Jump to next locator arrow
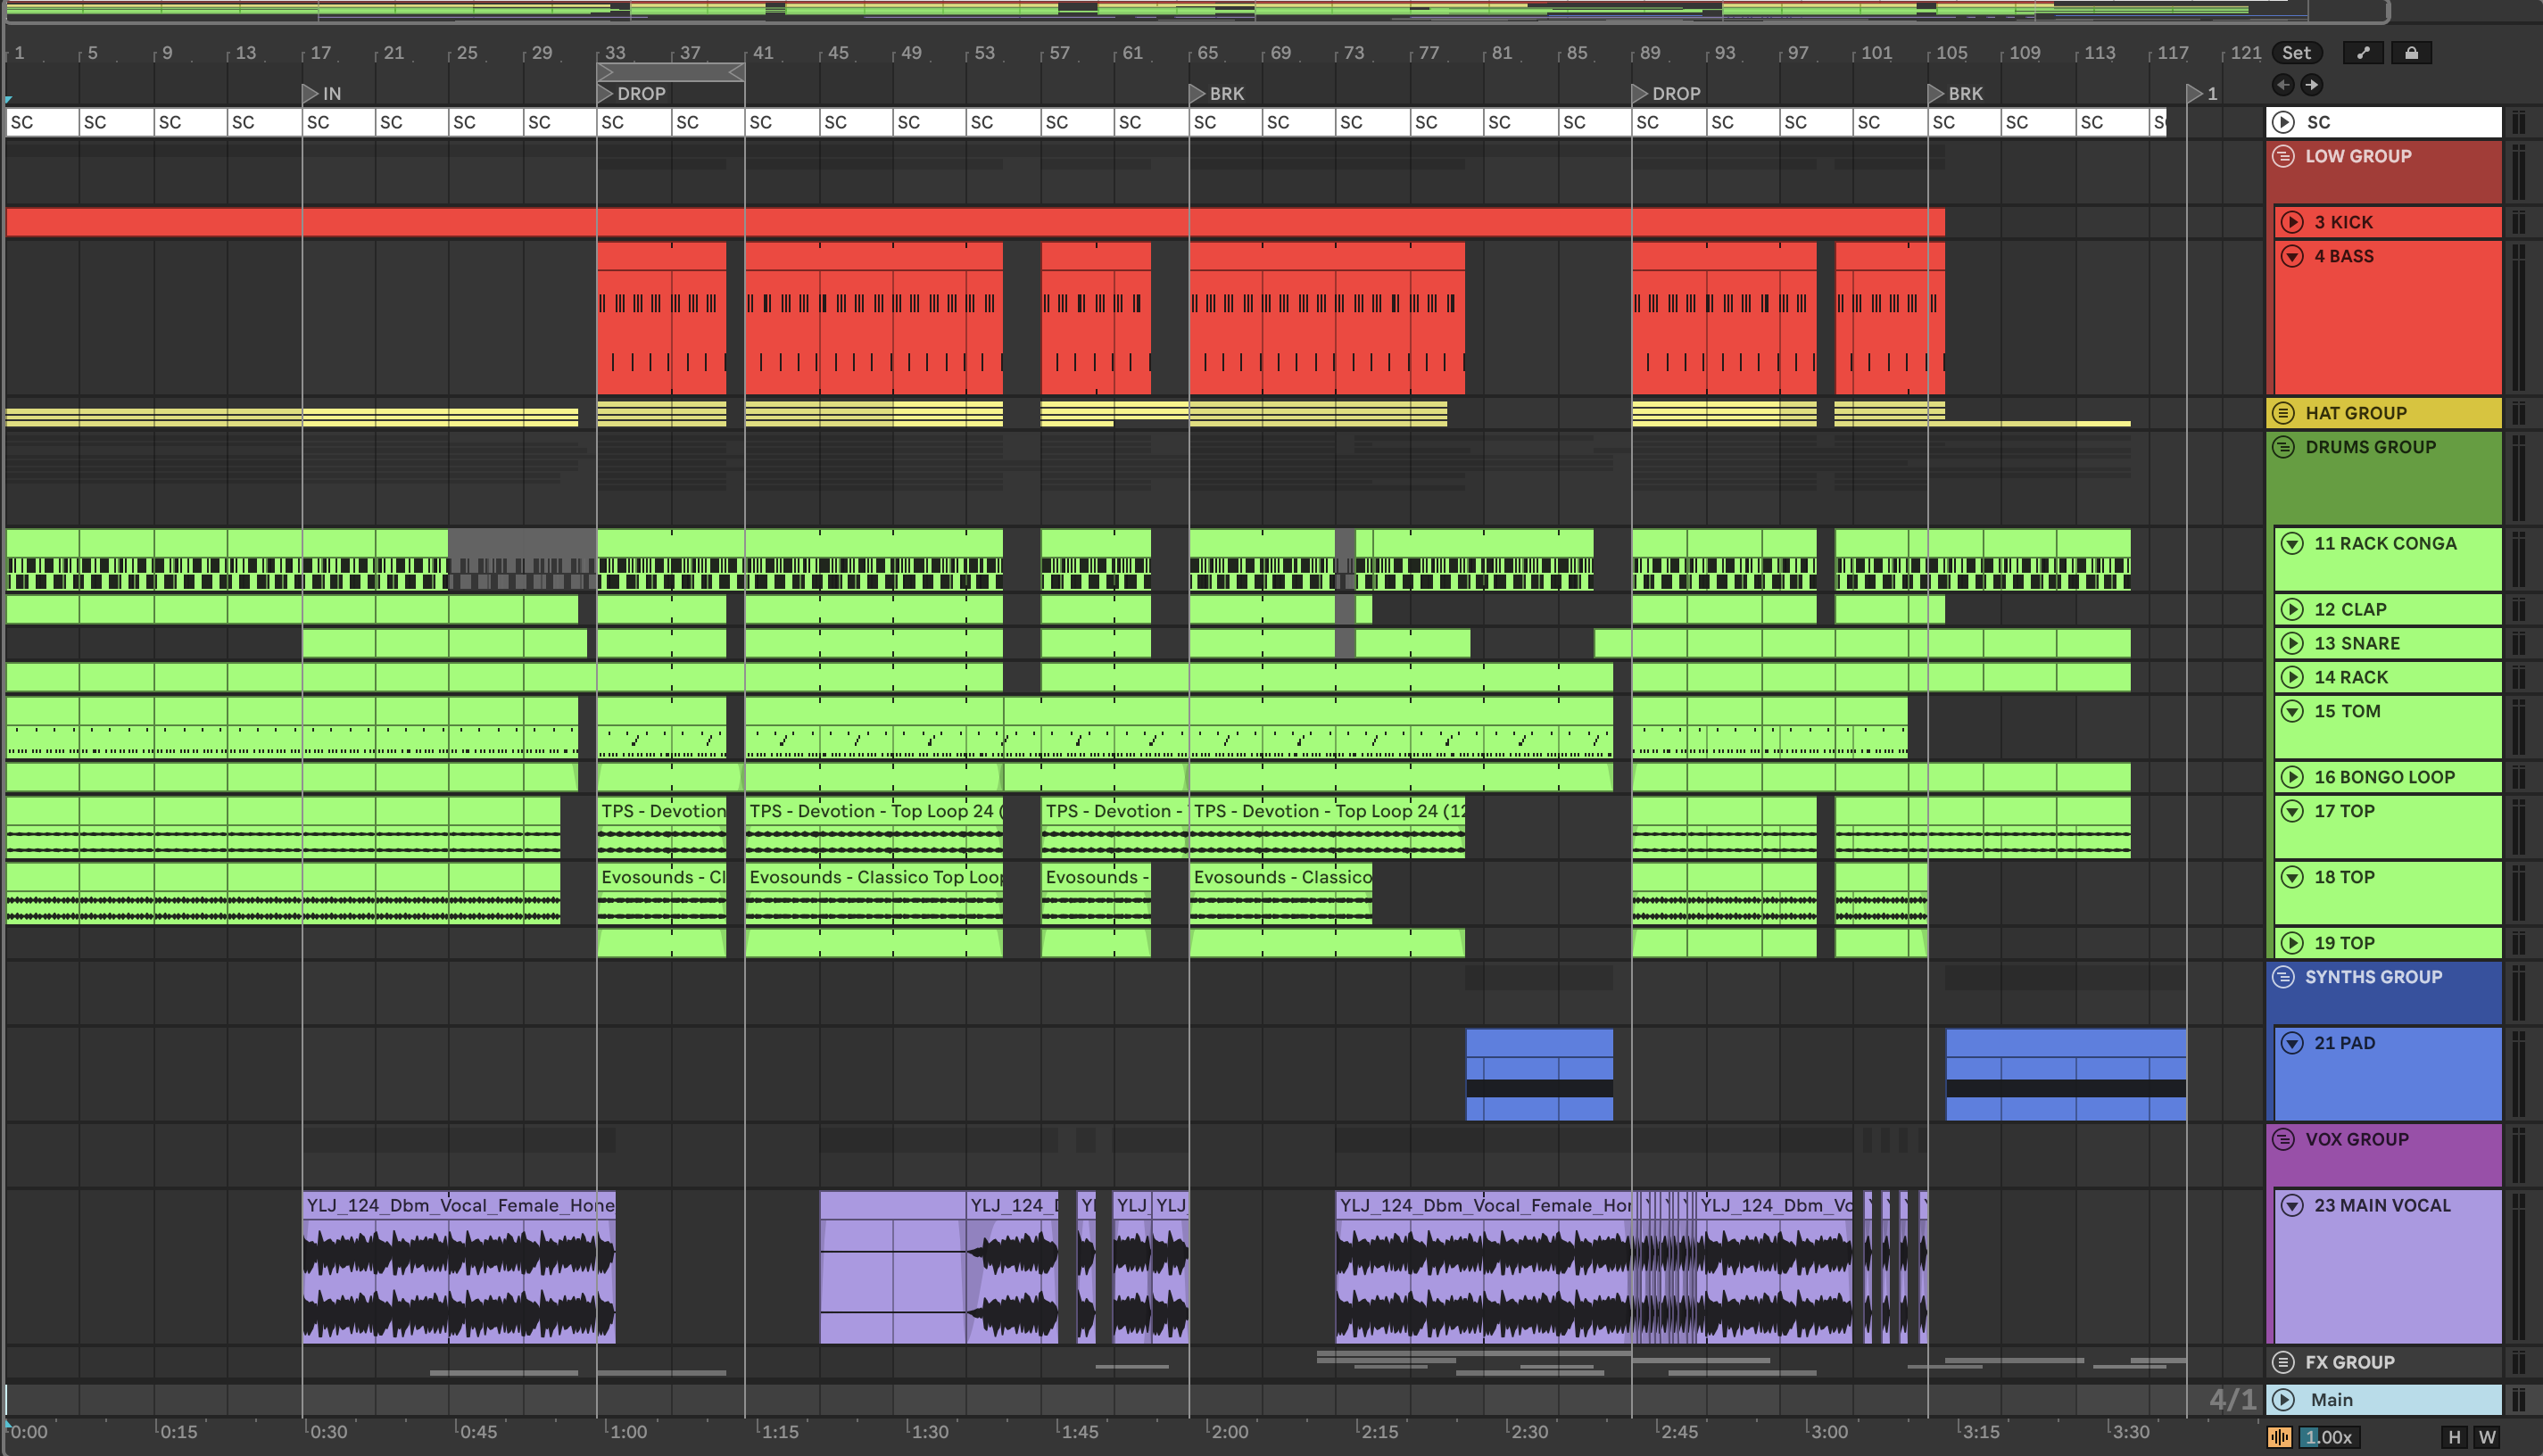Image resolution: width=2543 pixels, height=1456 pixels. tap(2311, 85)
